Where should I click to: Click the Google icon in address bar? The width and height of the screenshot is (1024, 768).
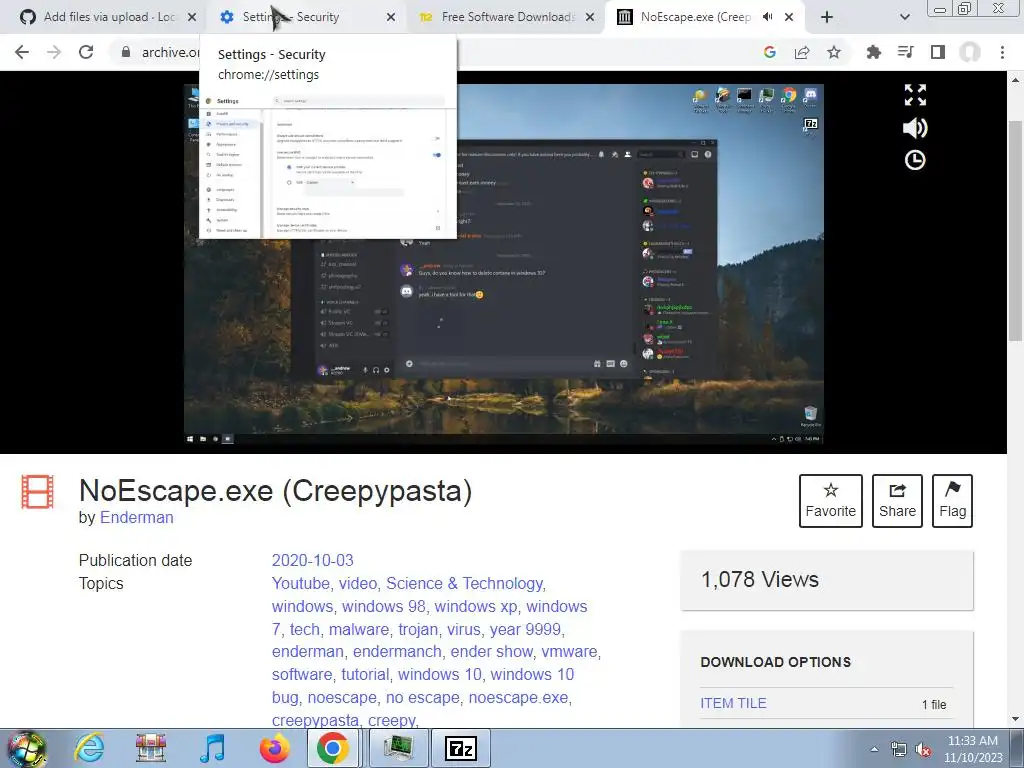770,52
